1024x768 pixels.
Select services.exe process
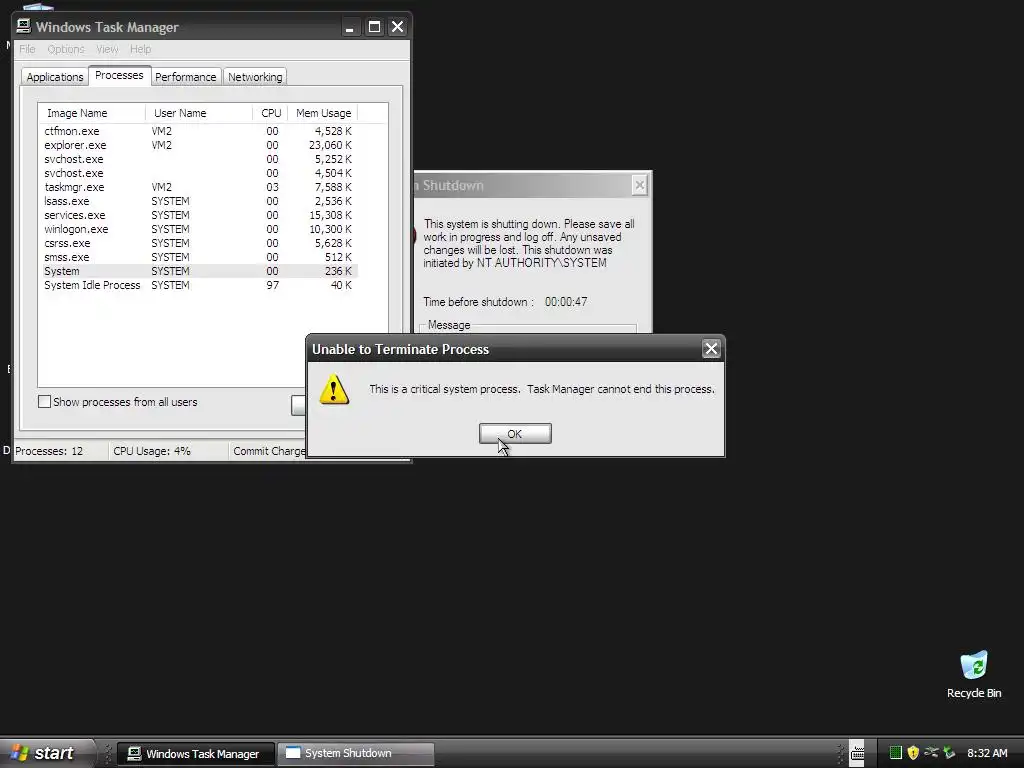[199, 215]
